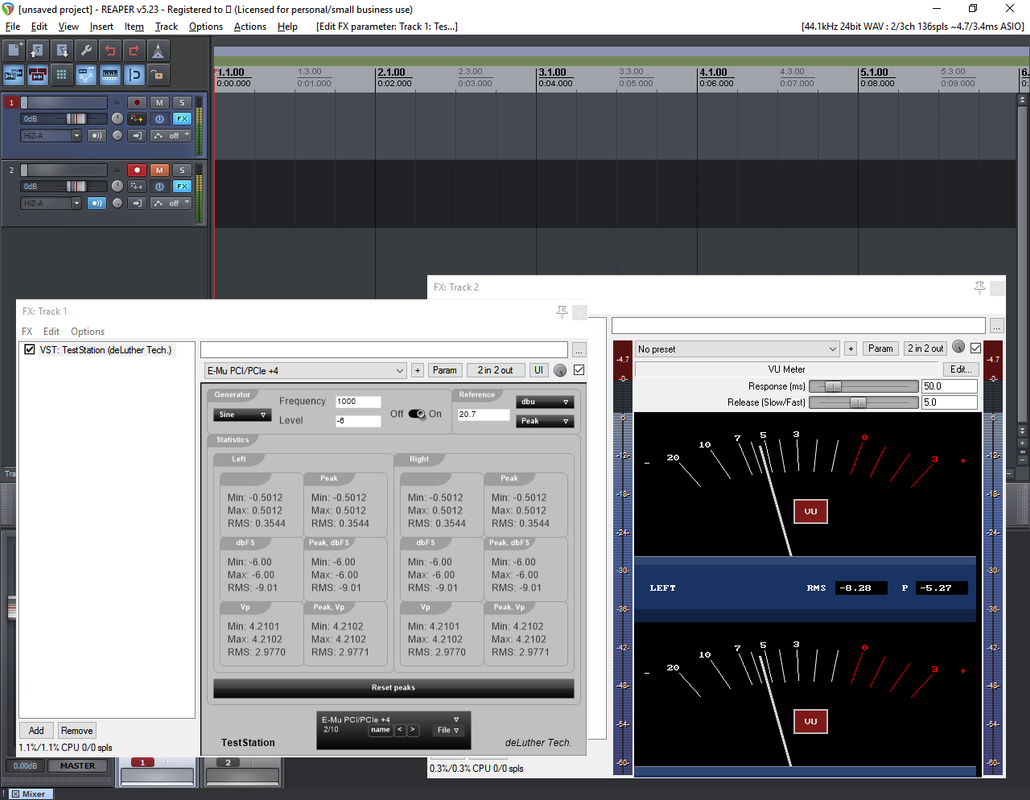The image size is (1030, 800).
Task: Toggle the metronome icon
Action: click(158, 50)
